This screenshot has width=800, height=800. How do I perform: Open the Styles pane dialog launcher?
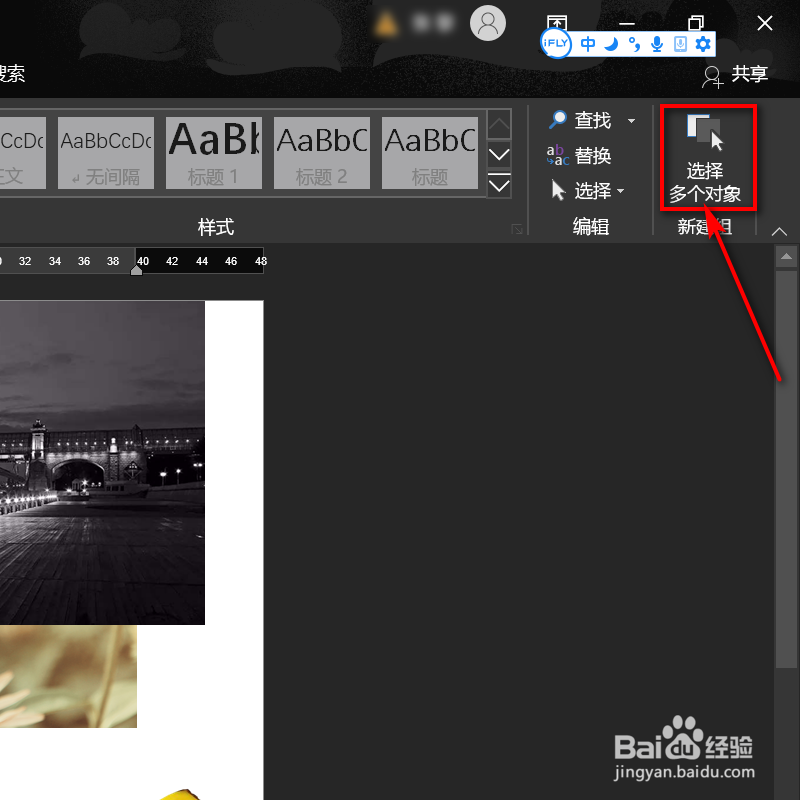coord(517,229)
